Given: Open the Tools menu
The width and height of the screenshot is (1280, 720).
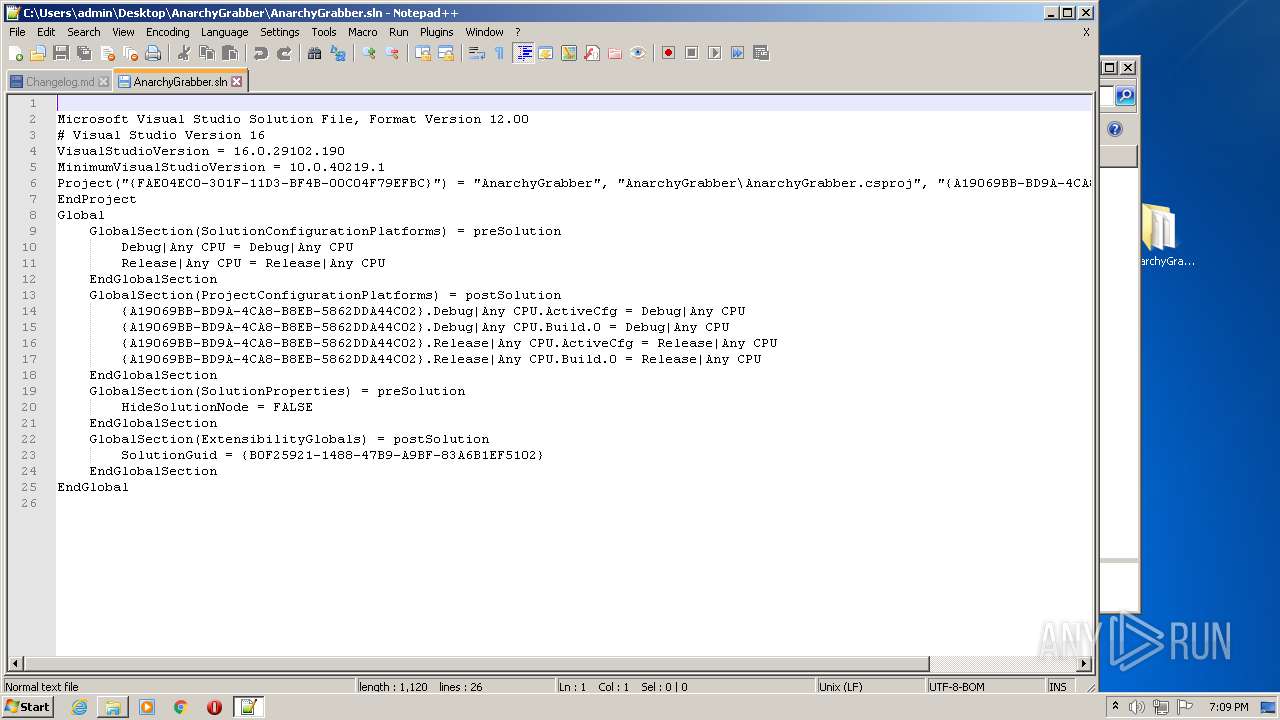Looking at the screenshot, I should pos(324,32).
